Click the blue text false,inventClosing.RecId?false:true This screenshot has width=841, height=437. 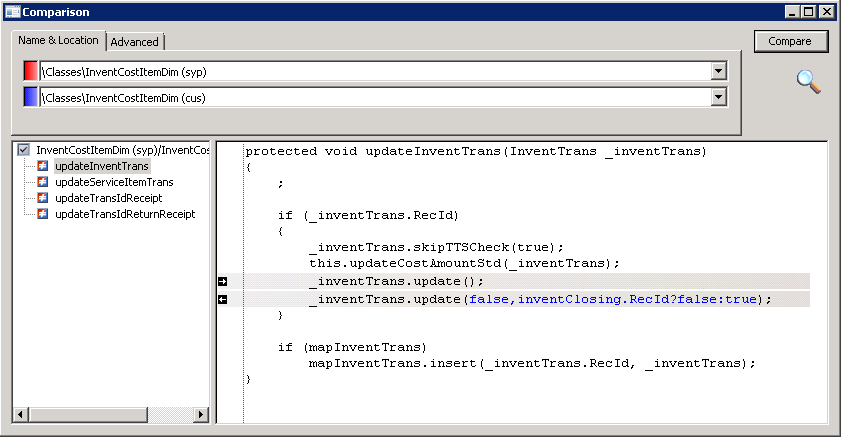point(613,299)
